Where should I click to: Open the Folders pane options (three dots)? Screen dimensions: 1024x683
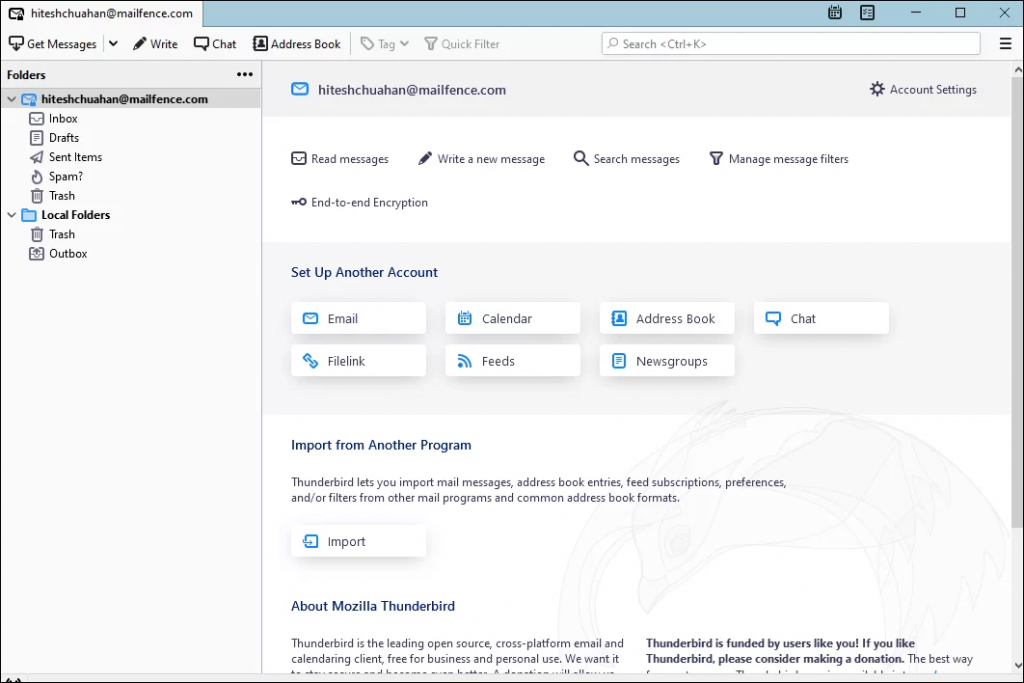pyautogui.click(x=245, y=74)
